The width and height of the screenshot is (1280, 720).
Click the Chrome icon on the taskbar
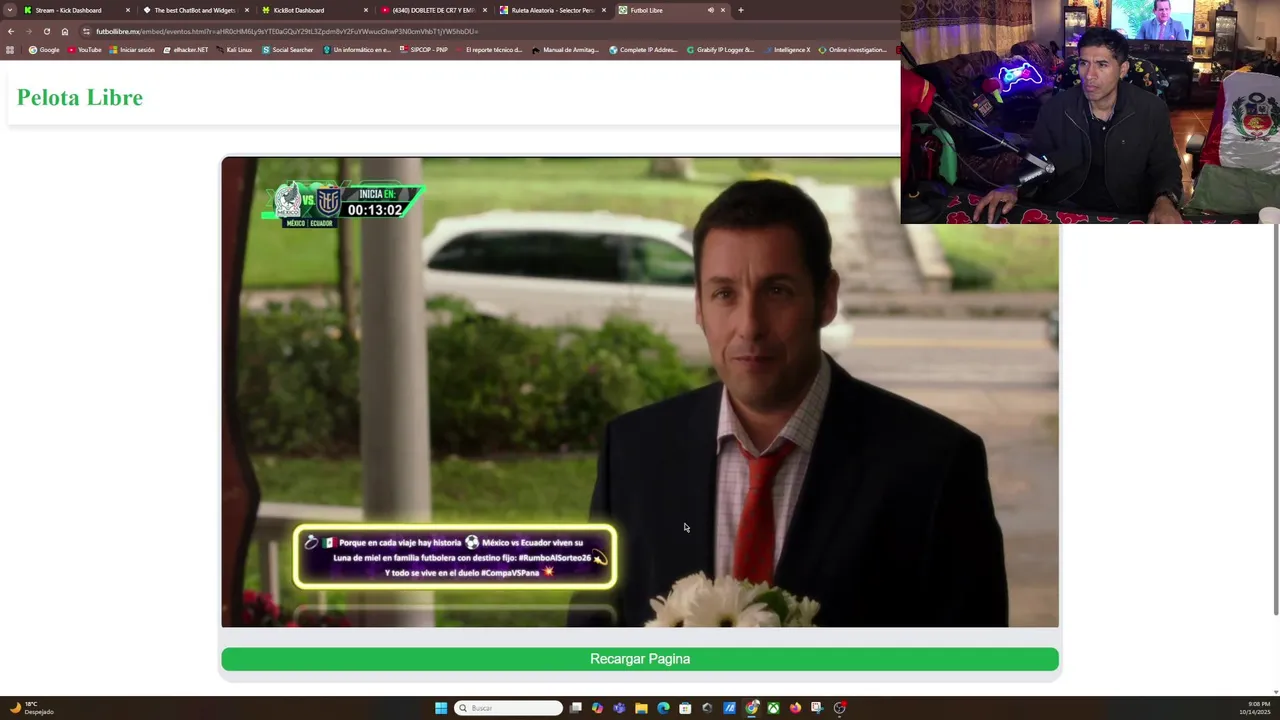click(x=752, y=708)
